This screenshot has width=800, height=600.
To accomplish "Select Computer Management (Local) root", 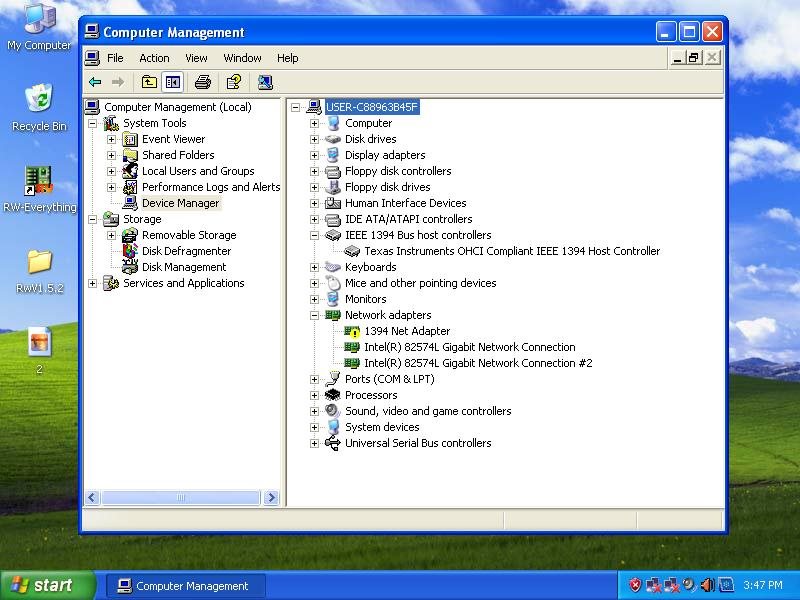I will coord(178,107).
